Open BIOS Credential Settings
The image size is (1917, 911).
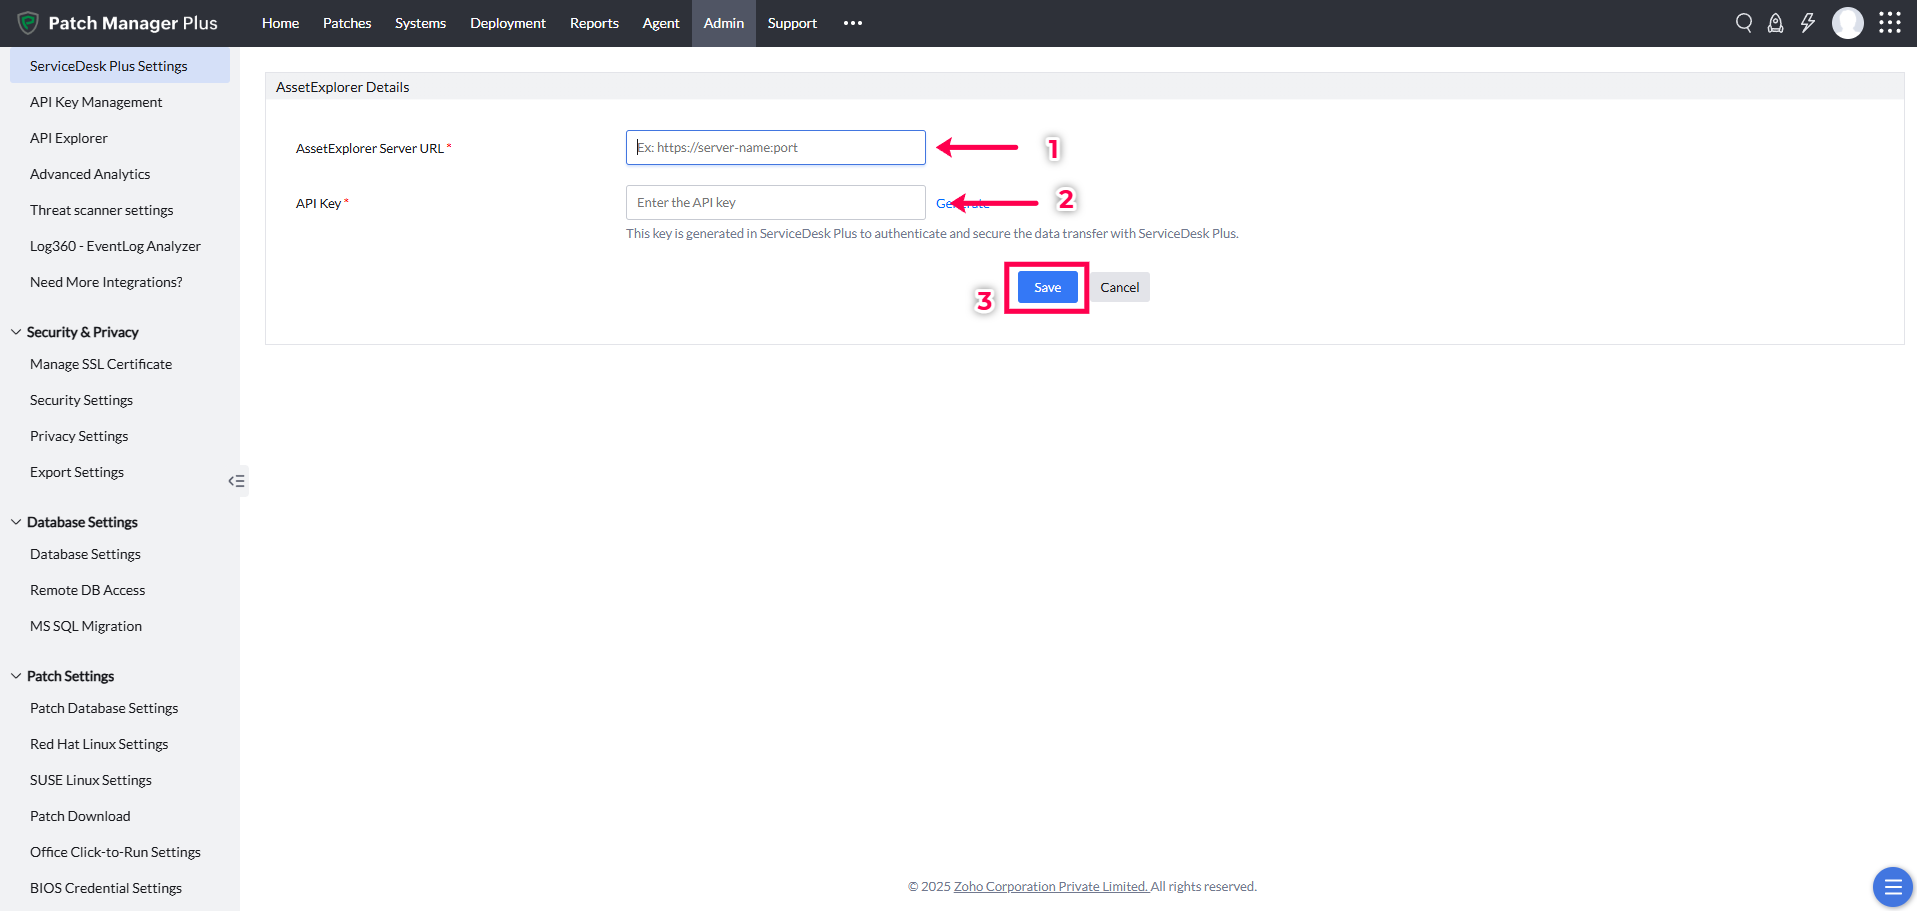pyautogui.click(x=106, y=888)
